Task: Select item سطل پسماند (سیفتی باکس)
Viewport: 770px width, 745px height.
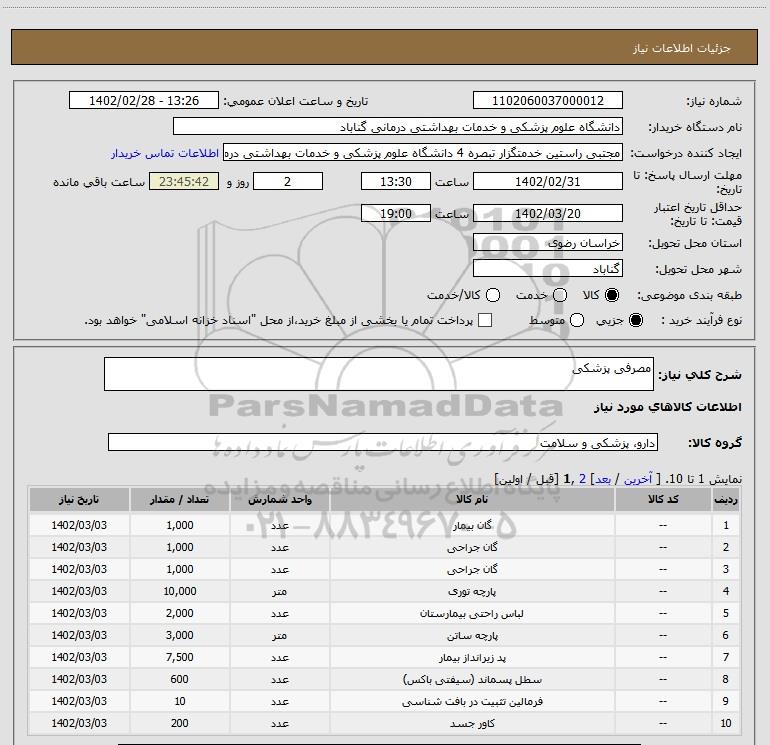Action: (x=472, y=680)
